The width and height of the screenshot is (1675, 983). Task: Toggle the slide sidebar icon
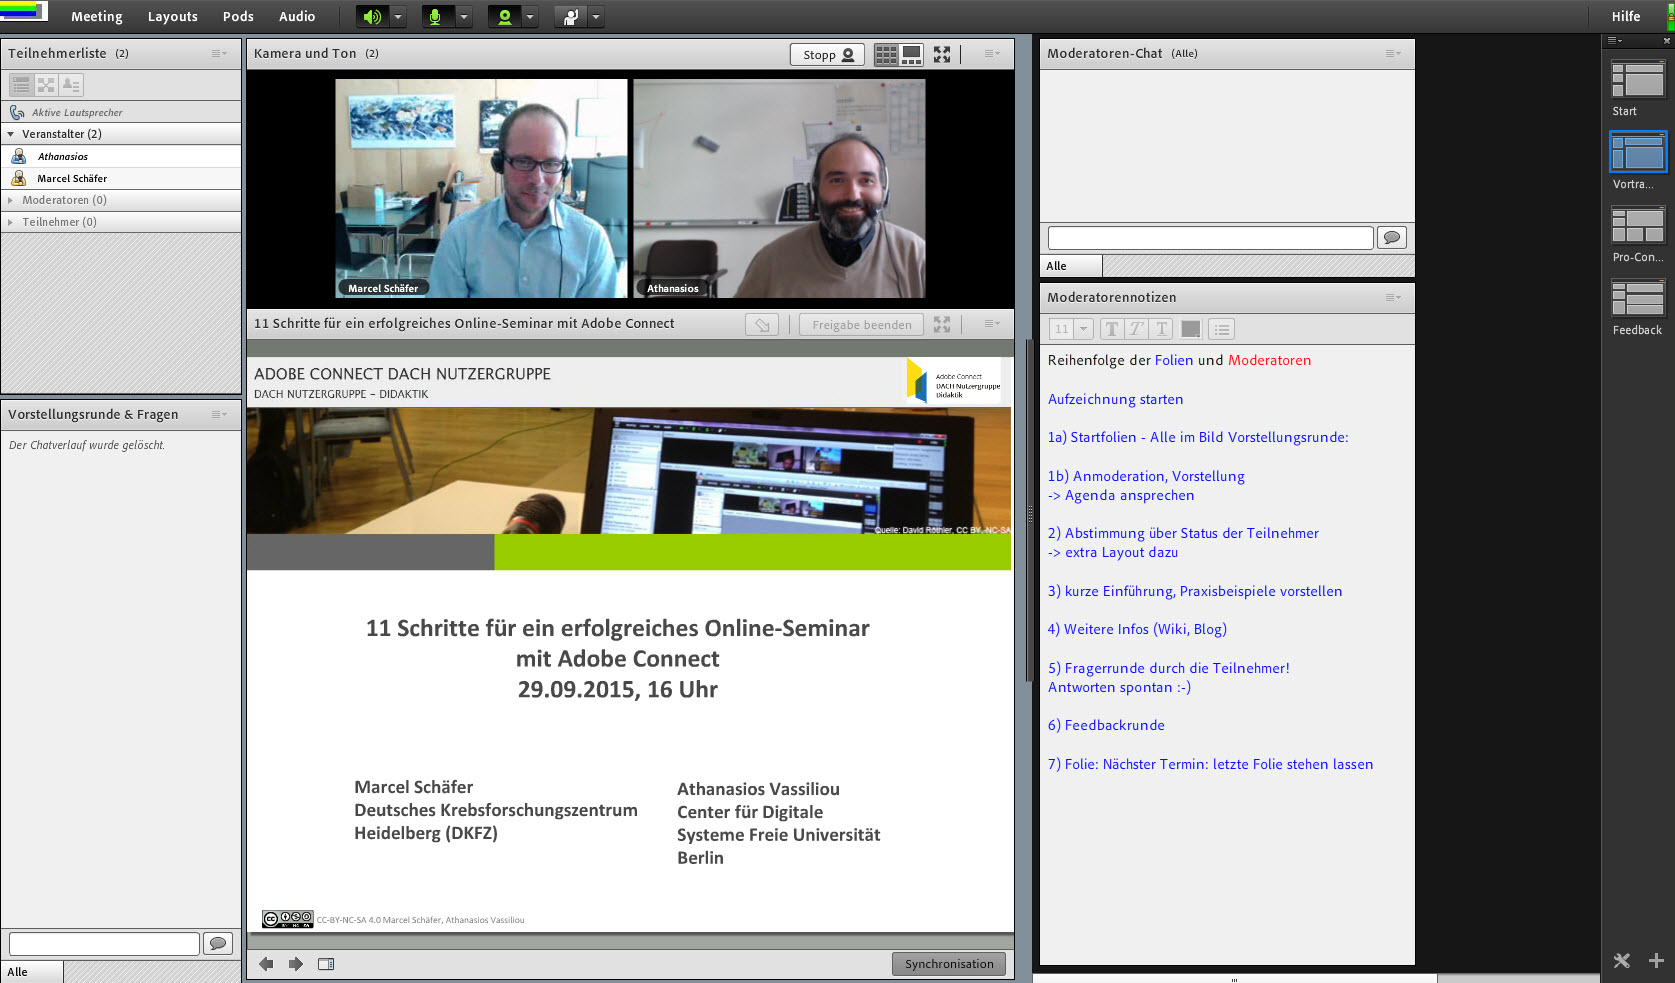[x=326, y=964]
